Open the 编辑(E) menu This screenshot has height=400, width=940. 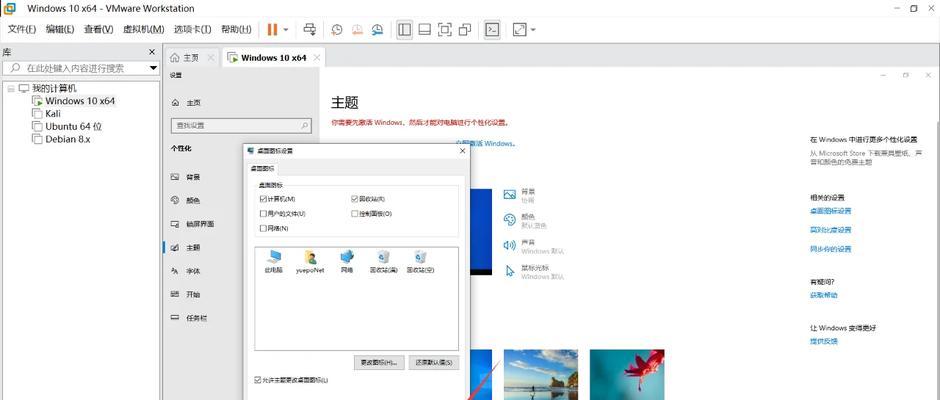[x=60, y=29]
